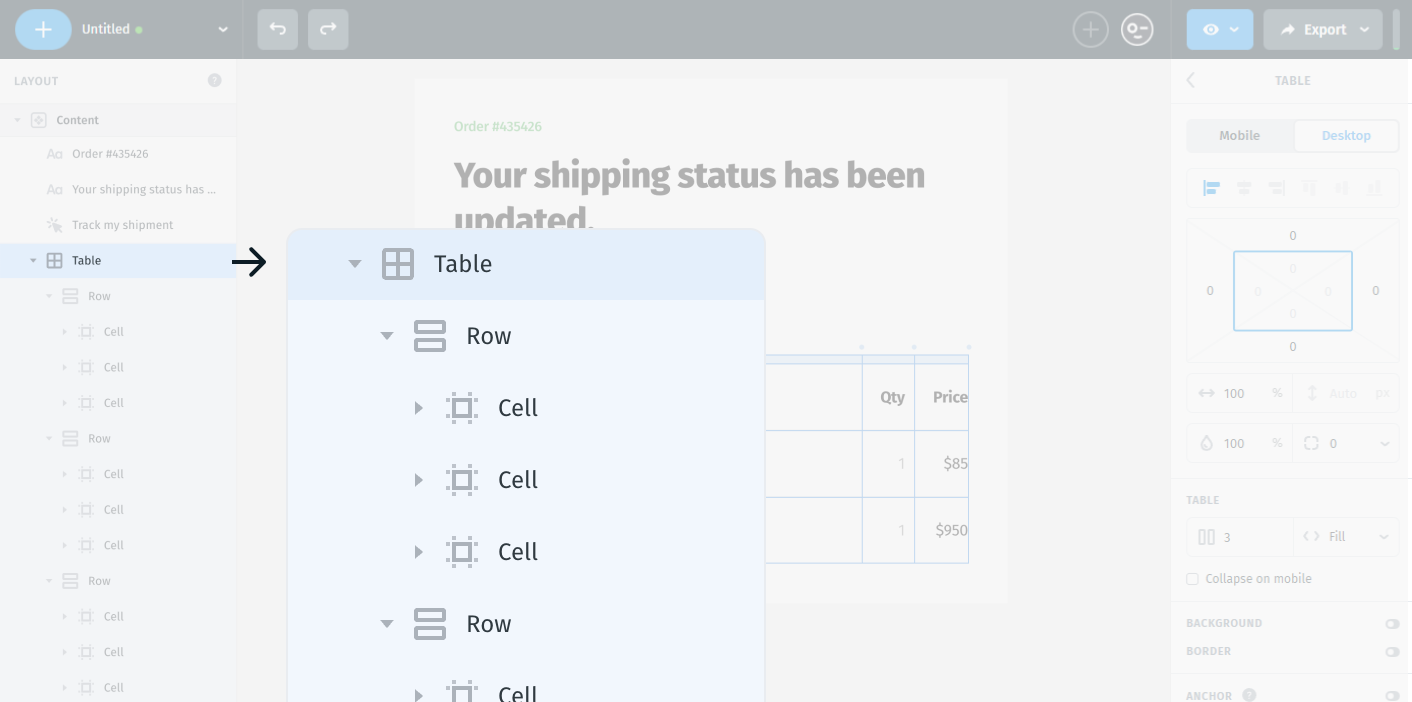Click the redo arrow button
The width and height of the screenshot is (1412, 702).
point(328,30)
